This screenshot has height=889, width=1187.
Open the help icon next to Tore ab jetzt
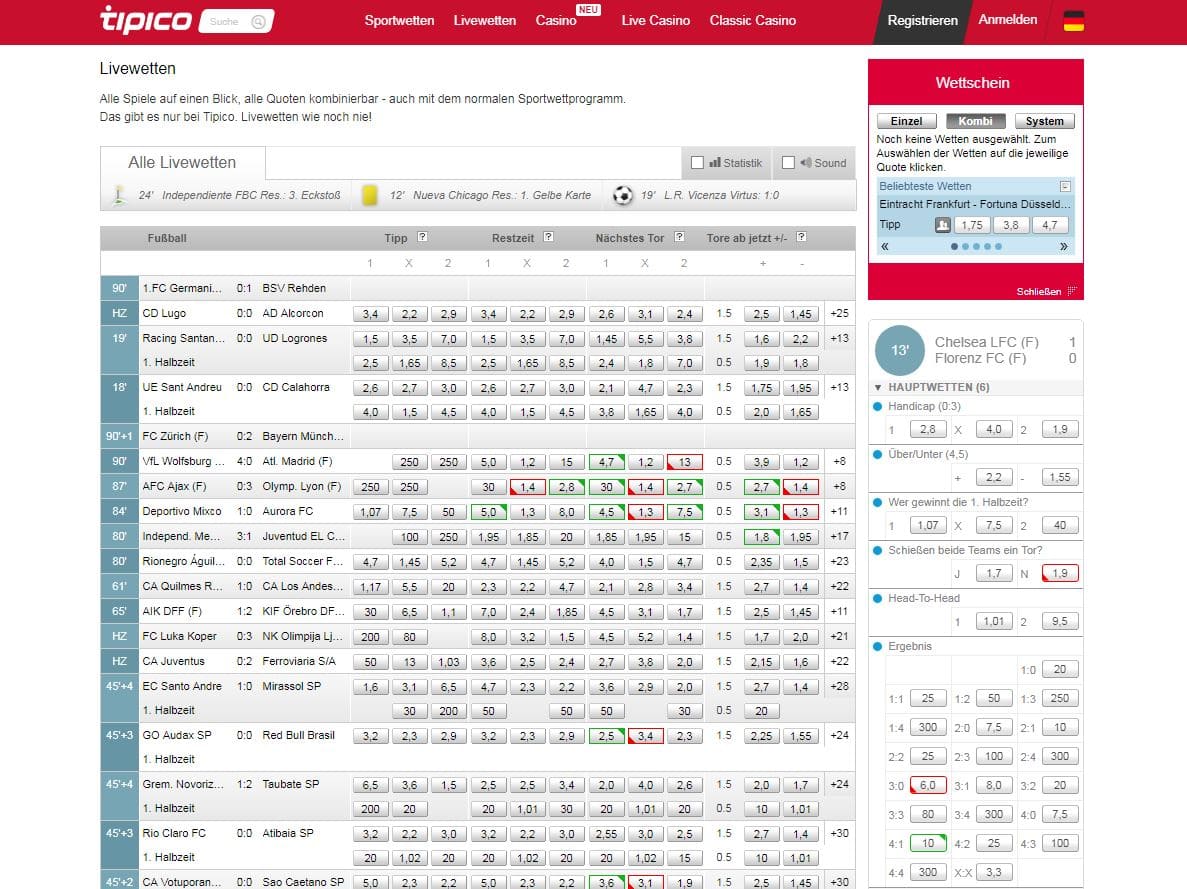(801, 237)
